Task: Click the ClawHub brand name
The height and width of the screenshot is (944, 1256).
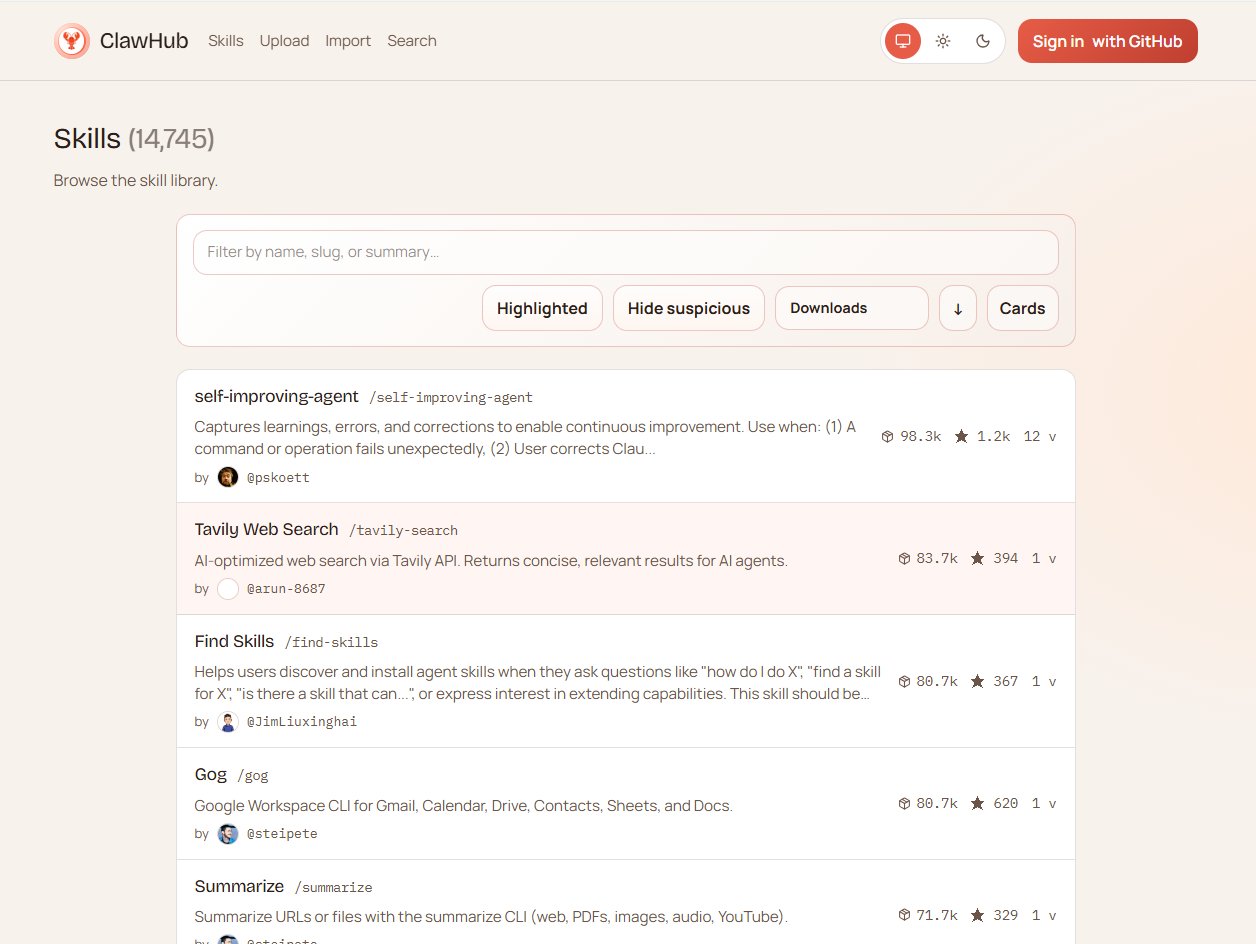Action: pyautogui.click(x=144, y=41)
